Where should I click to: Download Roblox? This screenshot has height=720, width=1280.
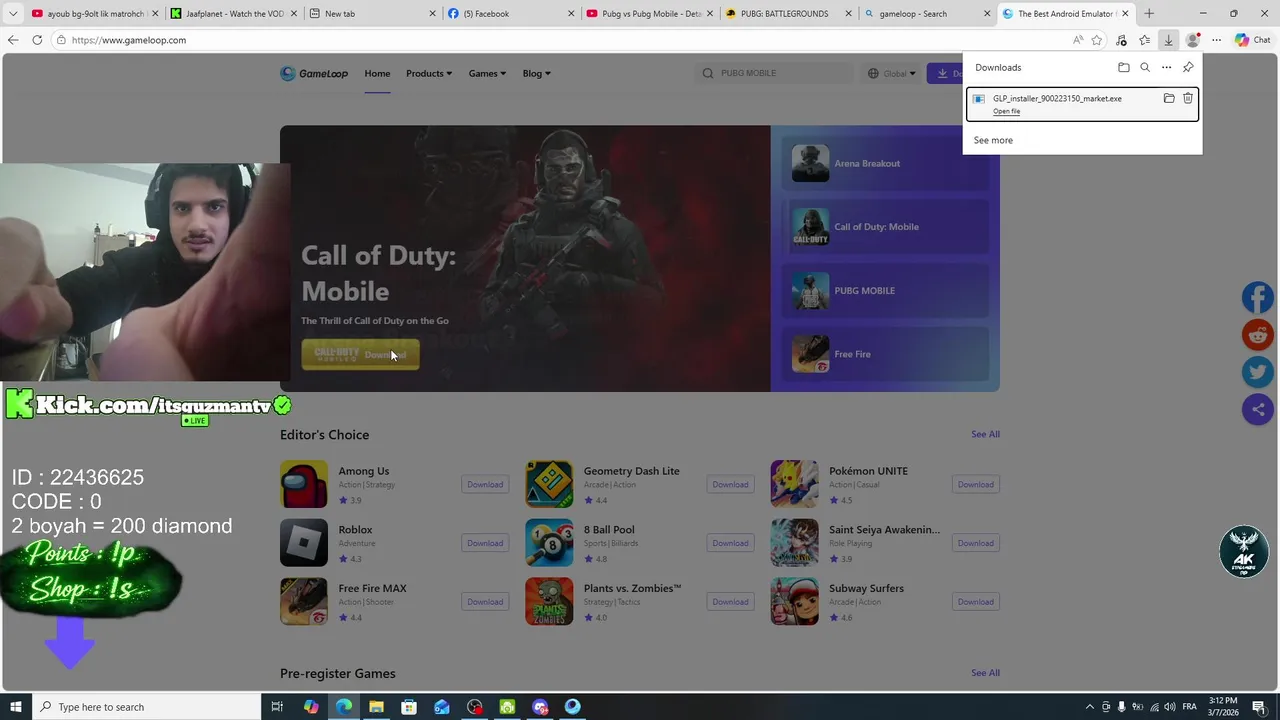[x=485, y=543]
